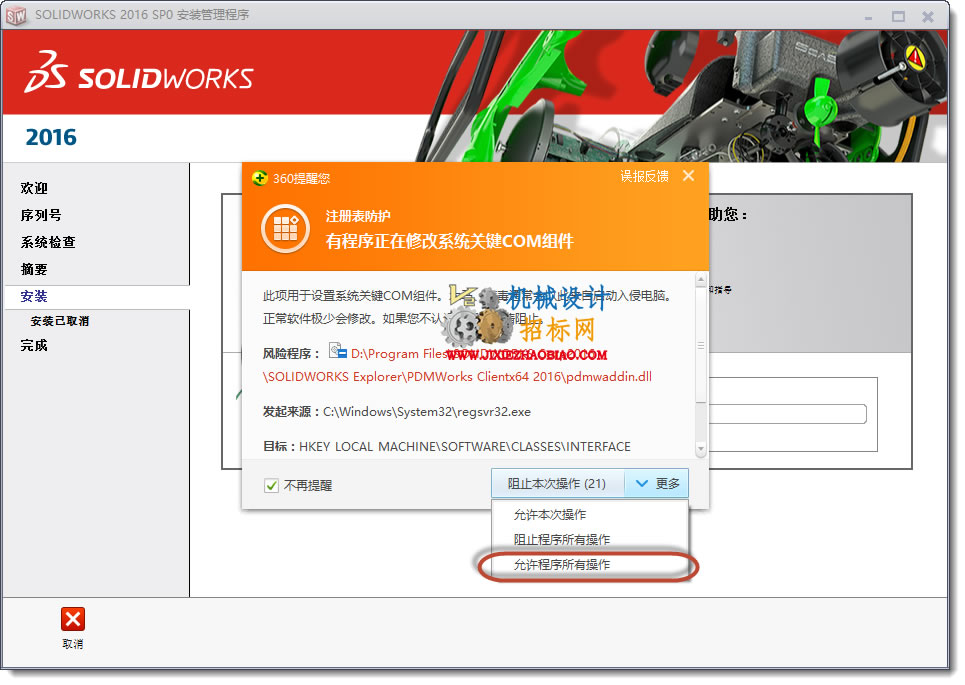The width and height of the screenshot is (965, 685).
Task: Click the HKEY_LOCAL_MACHINE target text
Action: tap(465, 447)
